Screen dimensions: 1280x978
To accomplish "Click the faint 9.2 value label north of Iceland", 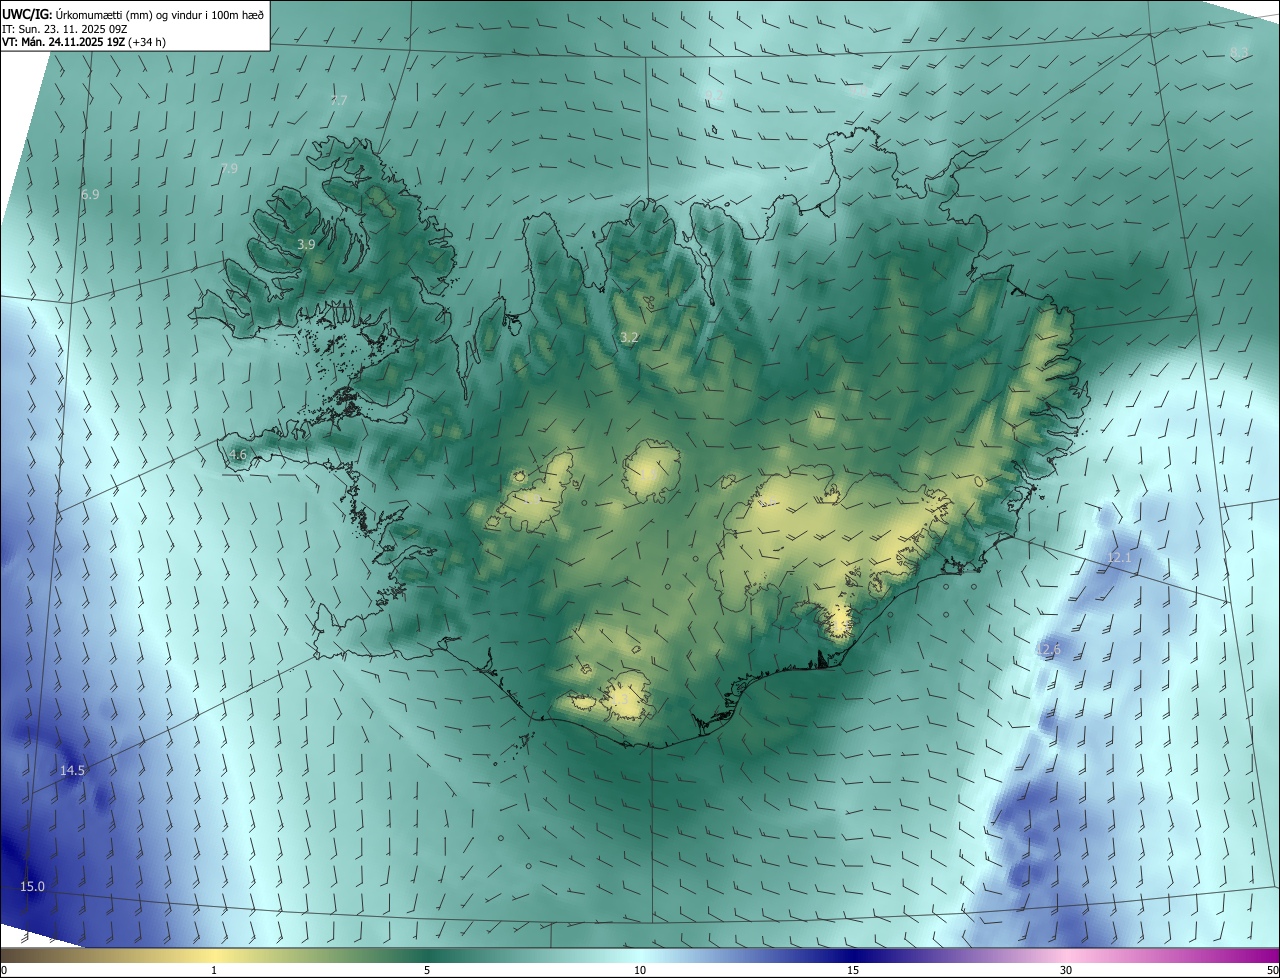I will [713, 96].
